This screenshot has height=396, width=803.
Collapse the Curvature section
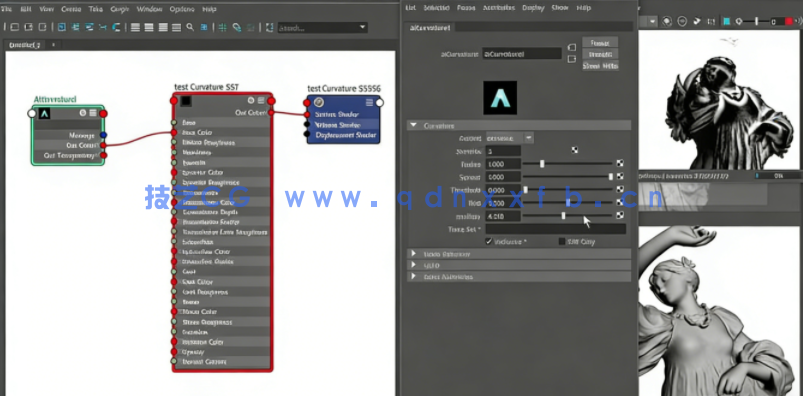pos(413,126)
